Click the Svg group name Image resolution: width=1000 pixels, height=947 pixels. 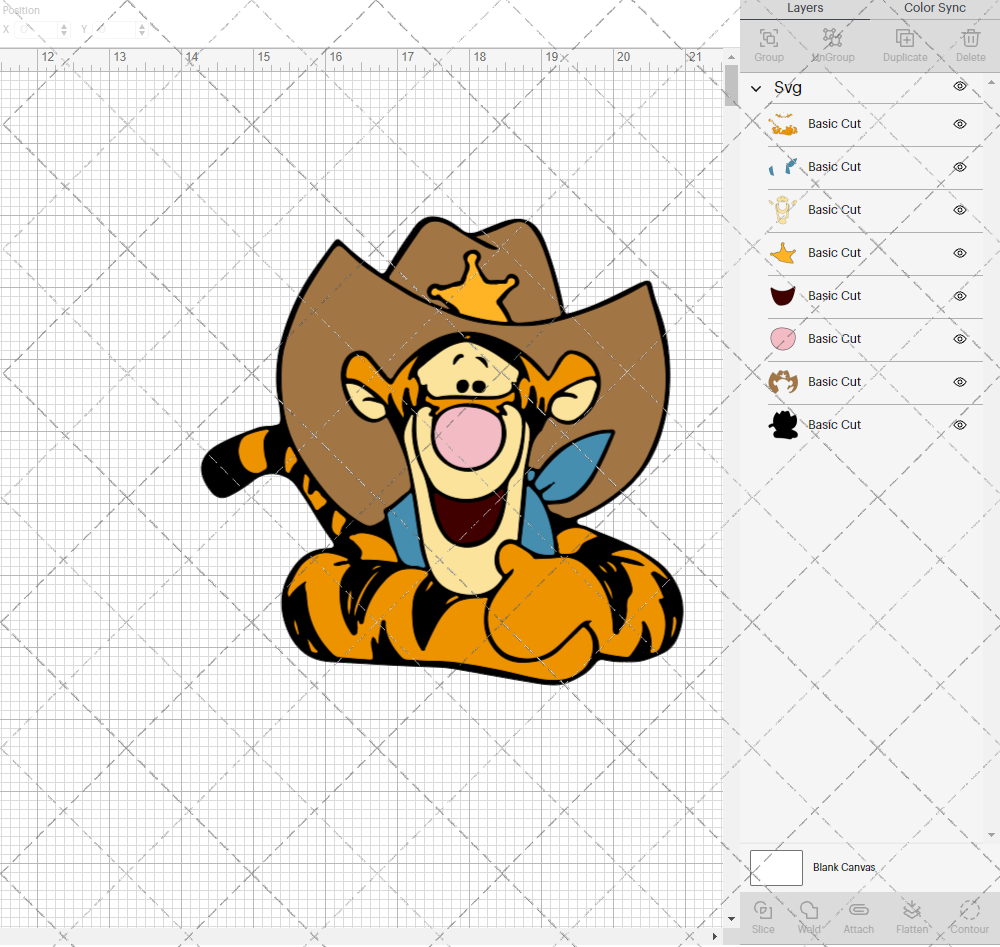(x=788, y=88)
